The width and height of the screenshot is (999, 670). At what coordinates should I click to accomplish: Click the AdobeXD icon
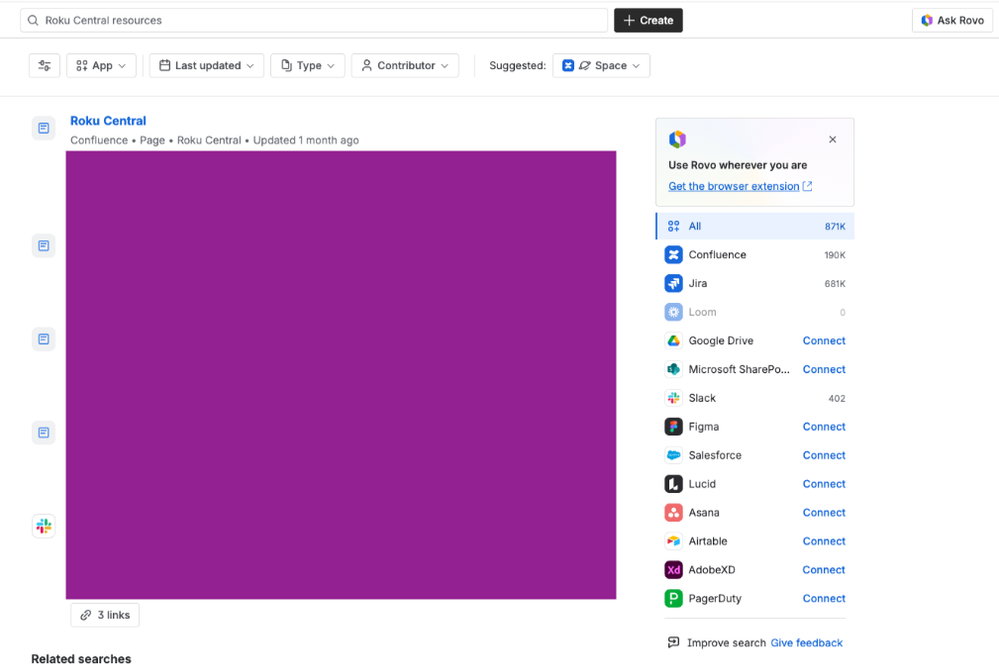click(x=673, y=570)
